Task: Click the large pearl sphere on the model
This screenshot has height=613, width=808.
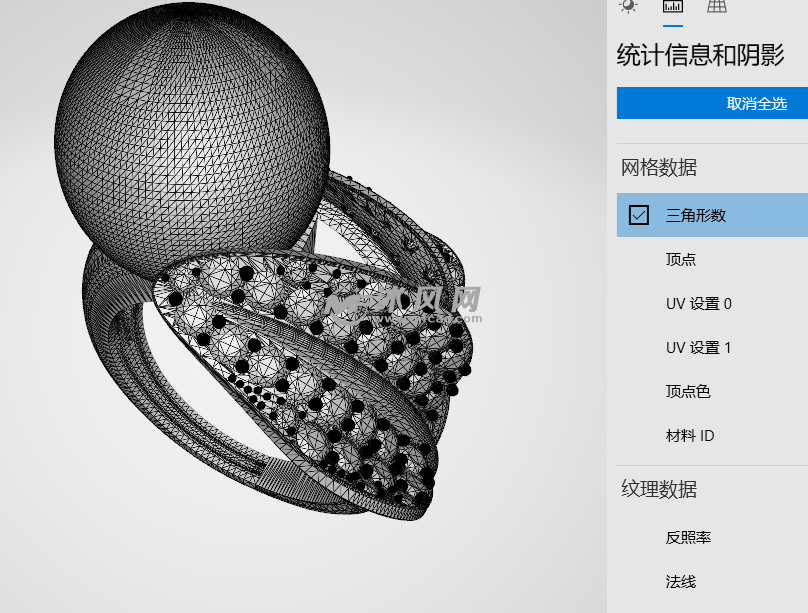Action: pos(190,130)
